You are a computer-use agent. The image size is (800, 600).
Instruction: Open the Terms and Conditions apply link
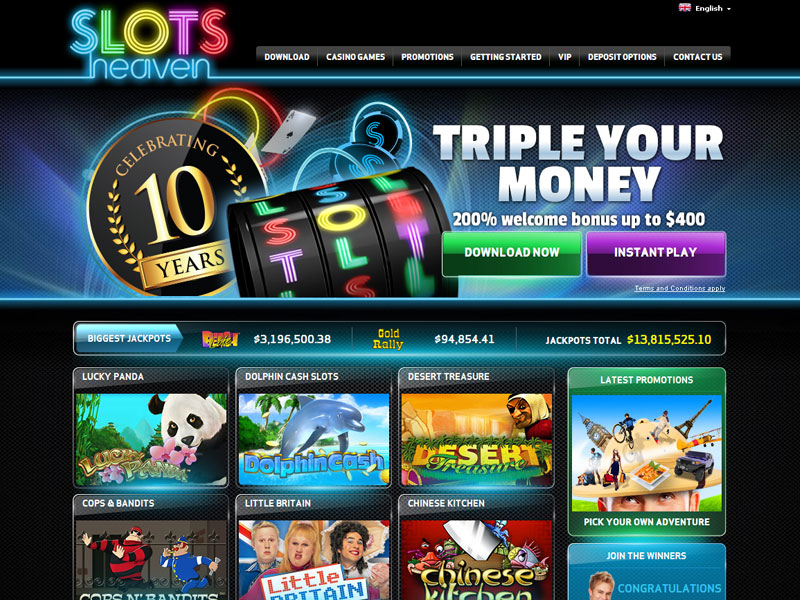(680, 288)
